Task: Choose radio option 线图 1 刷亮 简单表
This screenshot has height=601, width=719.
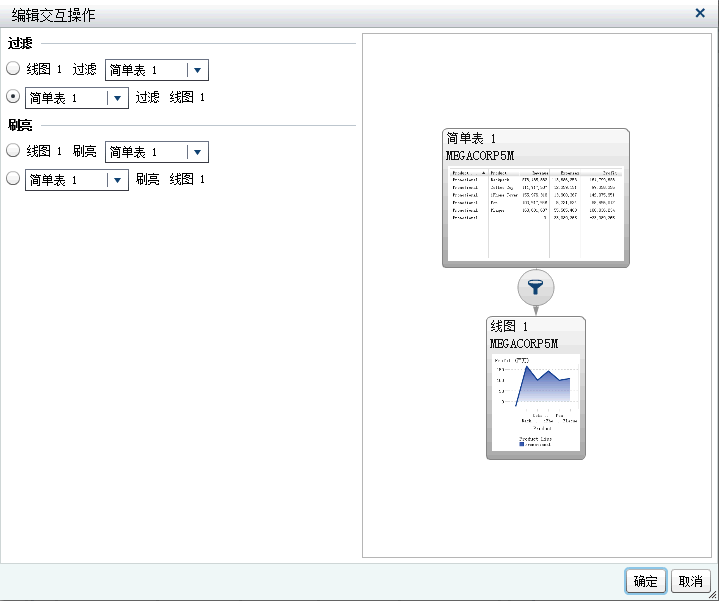Action: coord(13,151)
